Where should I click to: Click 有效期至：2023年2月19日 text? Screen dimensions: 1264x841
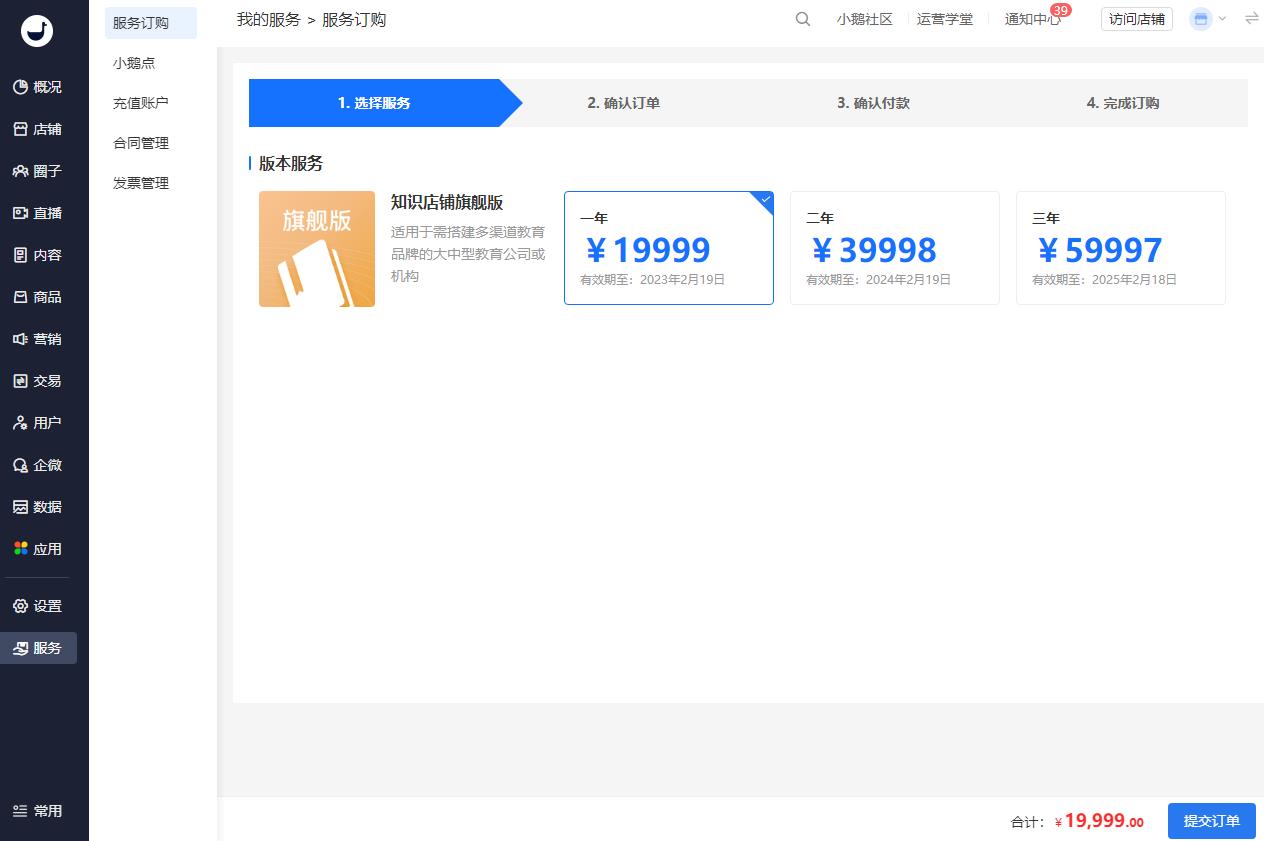[653, 280]
